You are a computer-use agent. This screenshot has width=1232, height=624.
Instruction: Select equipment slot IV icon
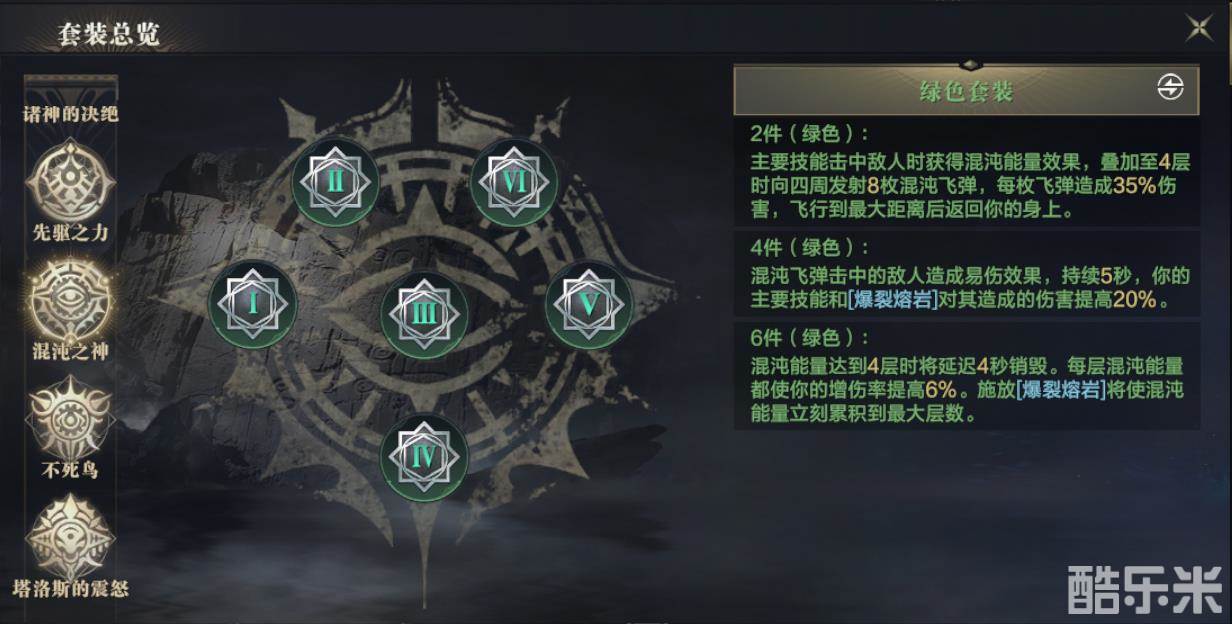click(425, 459)
